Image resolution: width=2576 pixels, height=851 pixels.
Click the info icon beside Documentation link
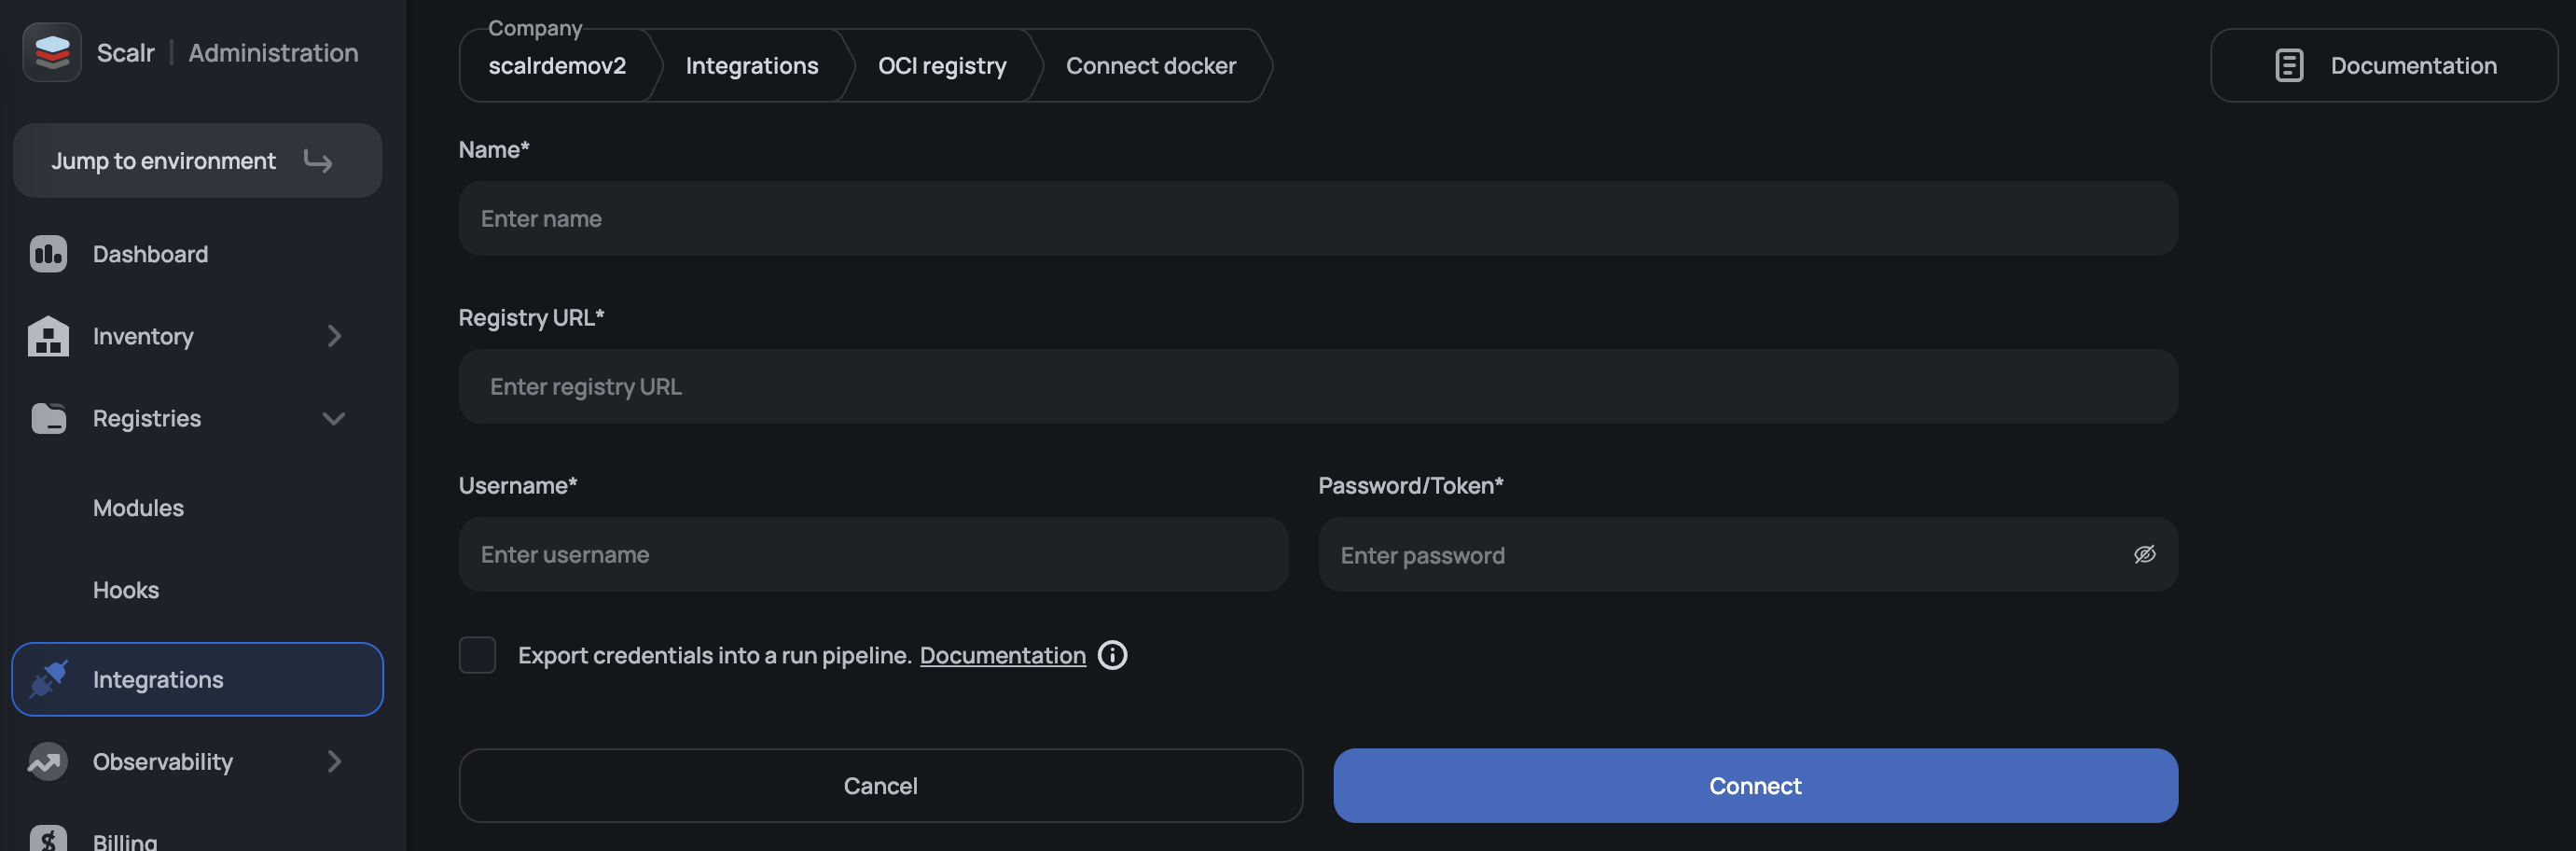(x=1112, y=655)
